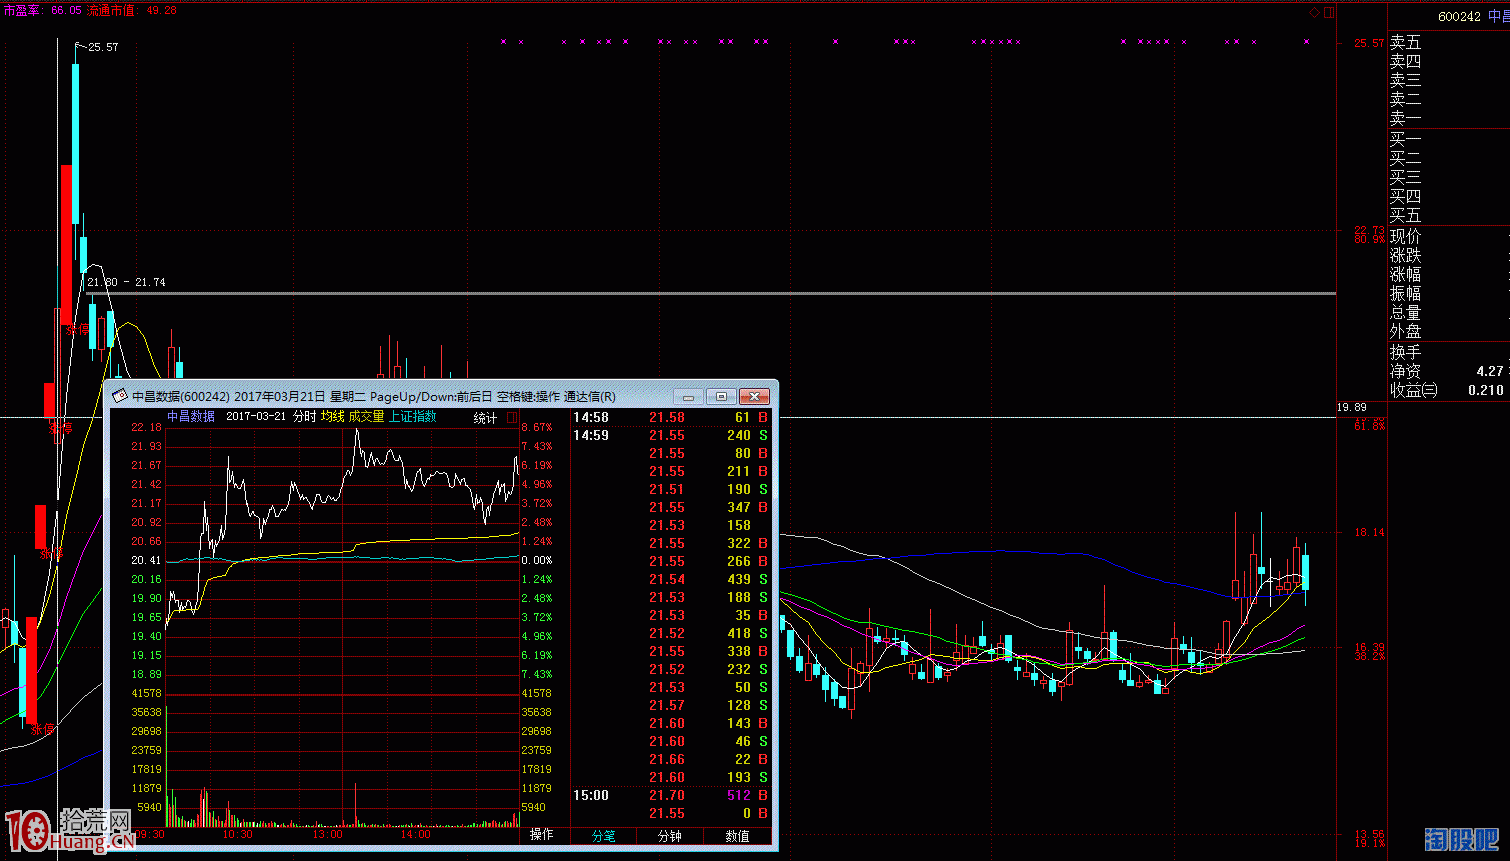Minimize the 中昌数据 intraday popup window
Screen dimensions: 1510x861
pyautogui.click(x=688, y=396)
